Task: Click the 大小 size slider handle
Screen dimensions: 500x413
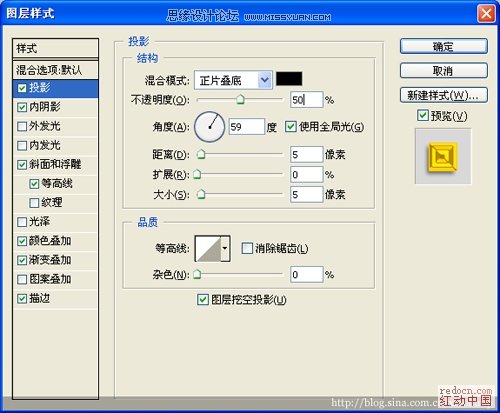Action: tap(201, 194)
